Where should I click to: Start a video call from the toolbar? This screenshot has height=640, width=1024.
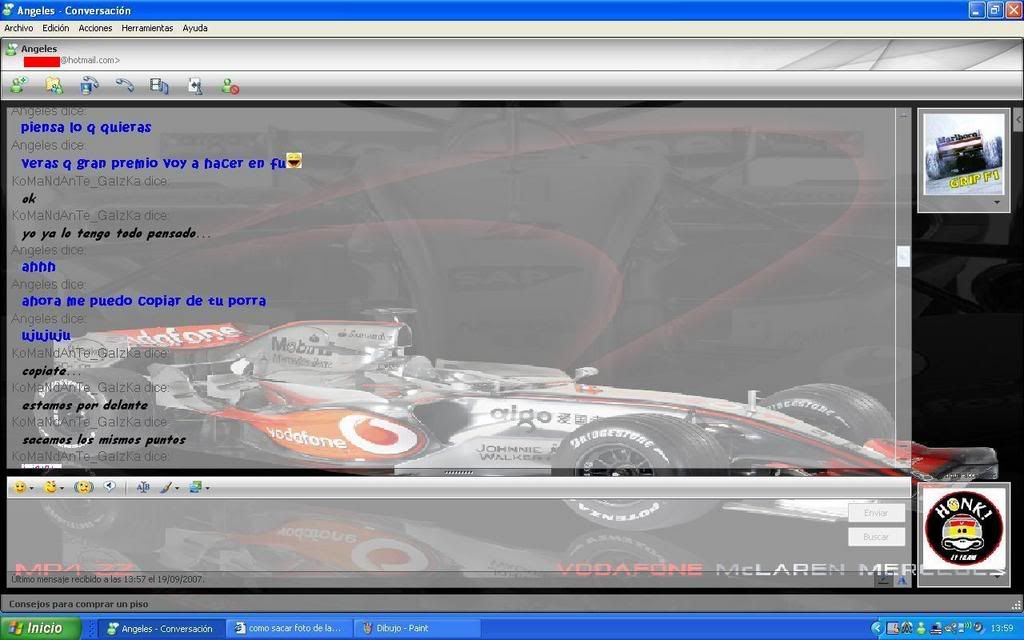click(89, 86)
